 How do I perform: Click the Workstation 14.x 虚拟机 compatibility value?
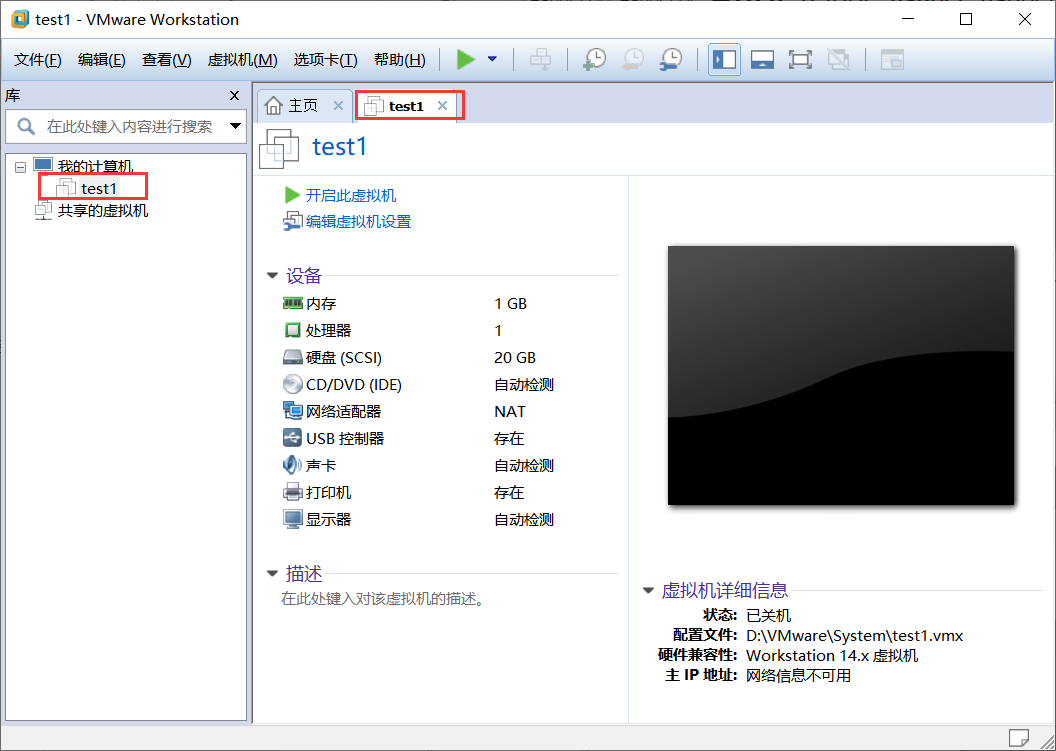click(832, 655)
